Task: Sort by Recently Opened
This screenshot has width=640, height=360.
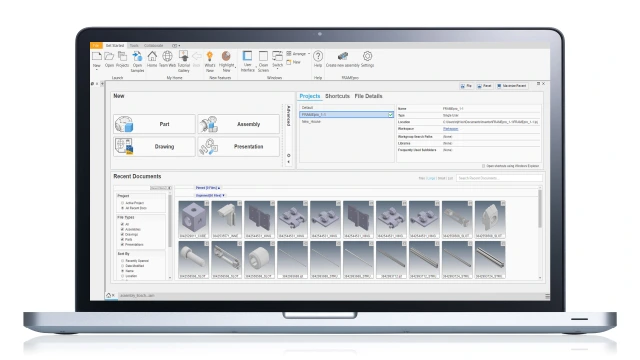Action: tap(122, 261)
